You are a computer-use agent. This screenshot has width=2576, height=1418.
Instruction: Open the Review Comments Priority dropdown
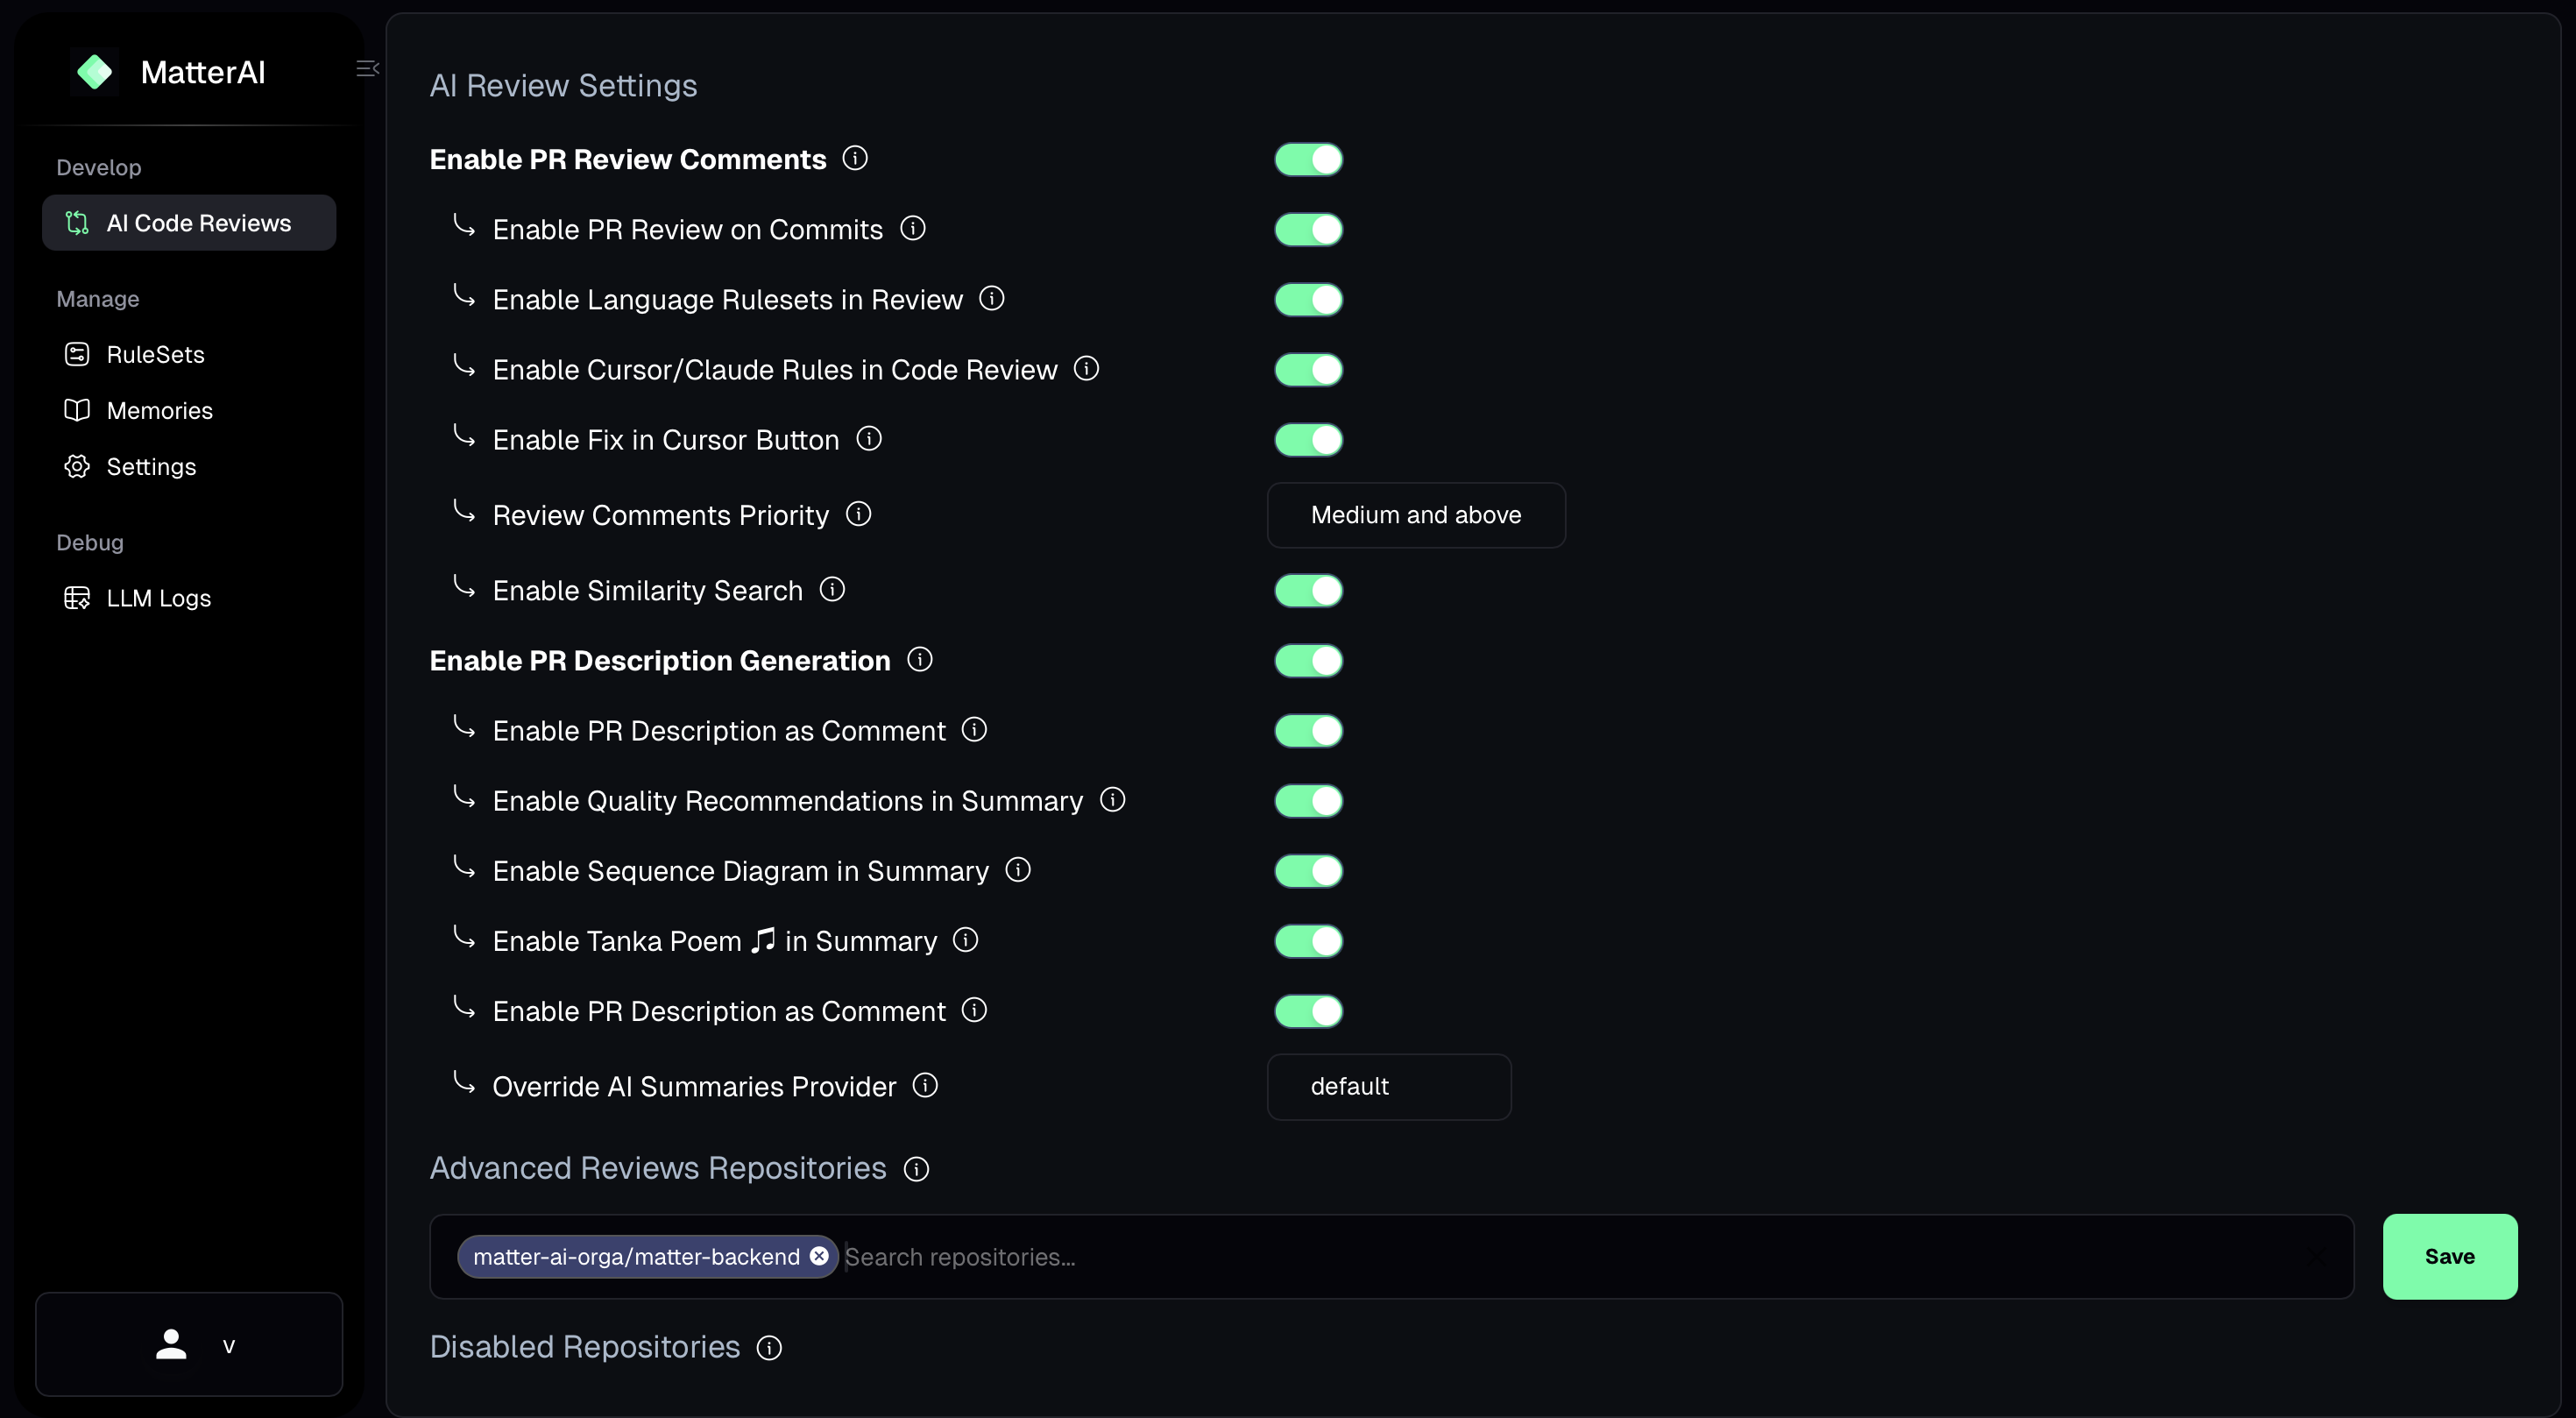click(x=1414, y=515)
